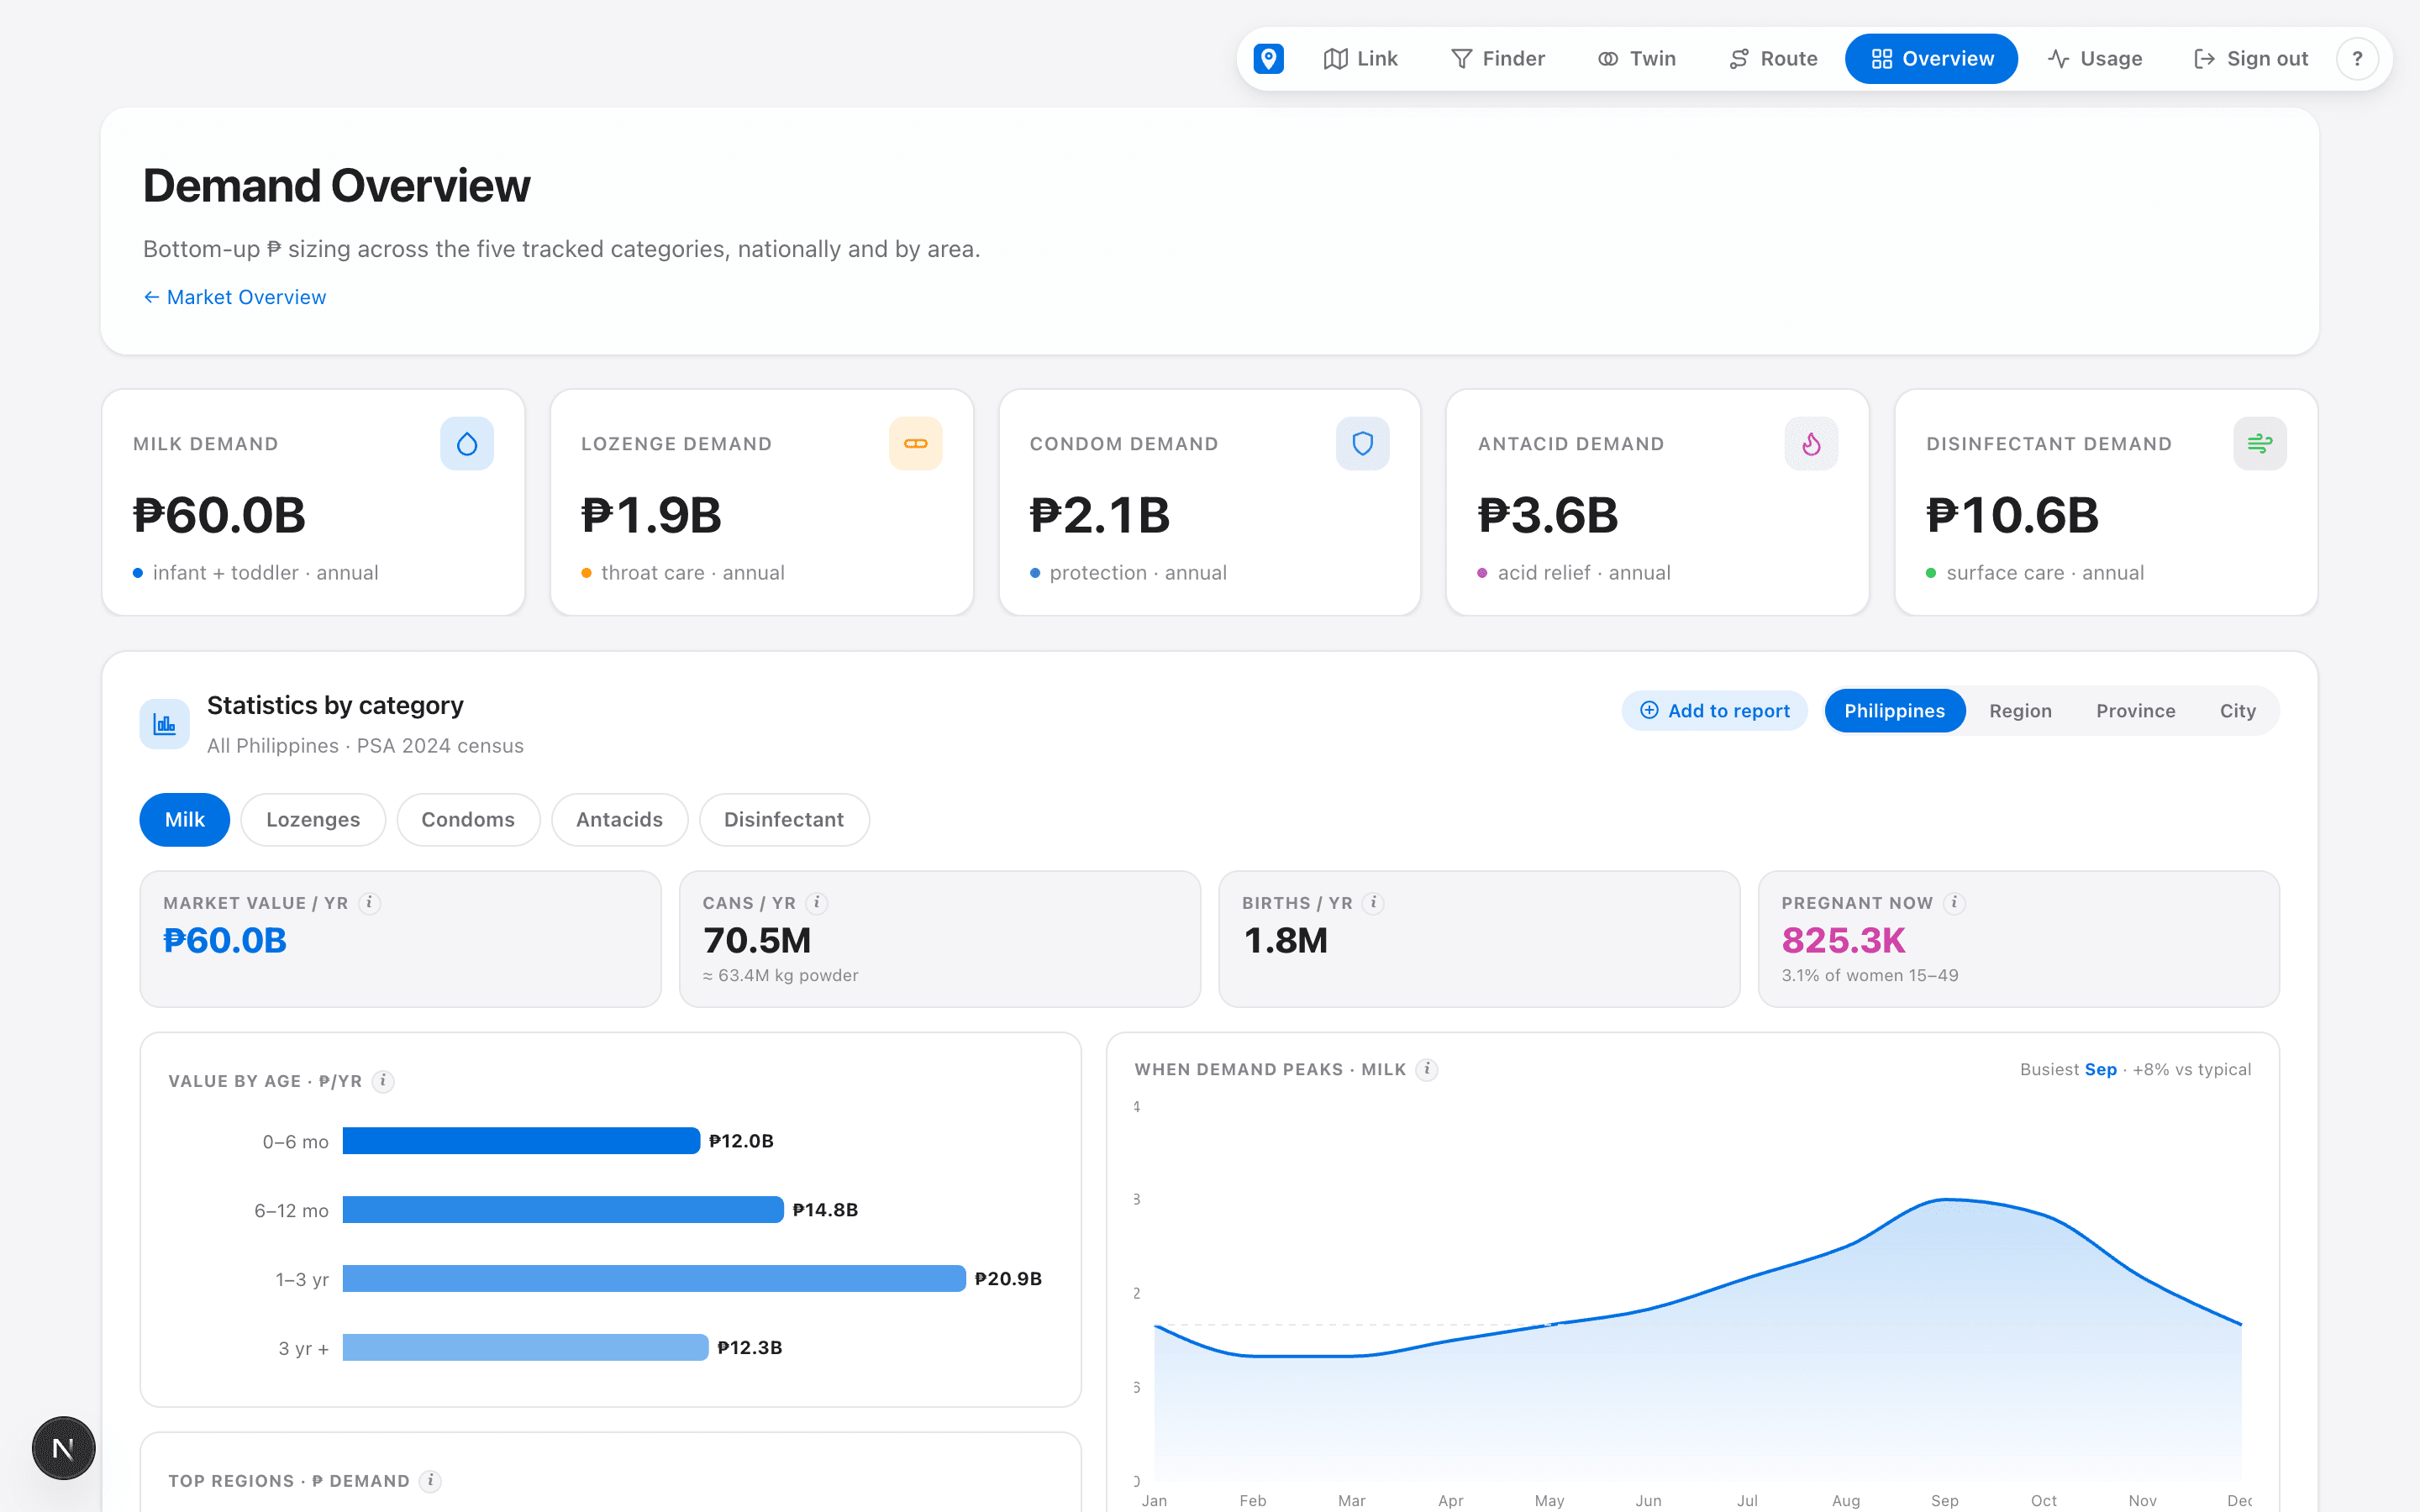Open the Disinfectant Demand ₱10.6B card
2420x1512 pixels.
(2106, 503)
